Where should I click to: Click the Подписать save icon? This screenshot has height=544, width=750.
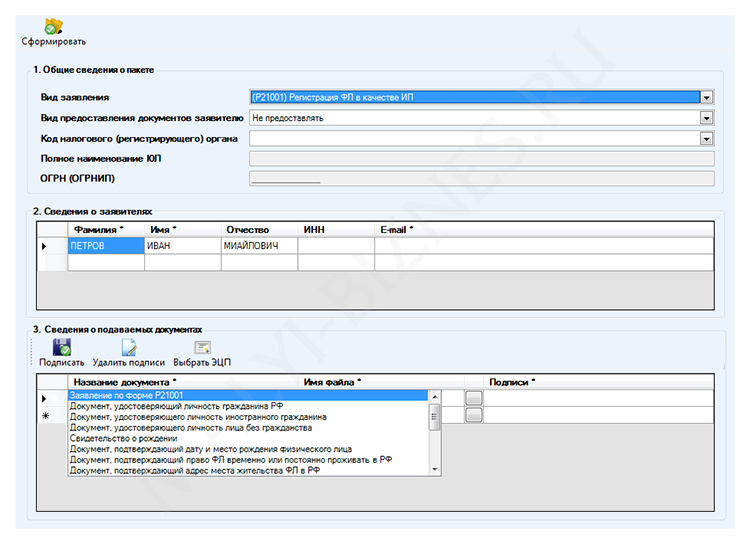click(61, 348)
